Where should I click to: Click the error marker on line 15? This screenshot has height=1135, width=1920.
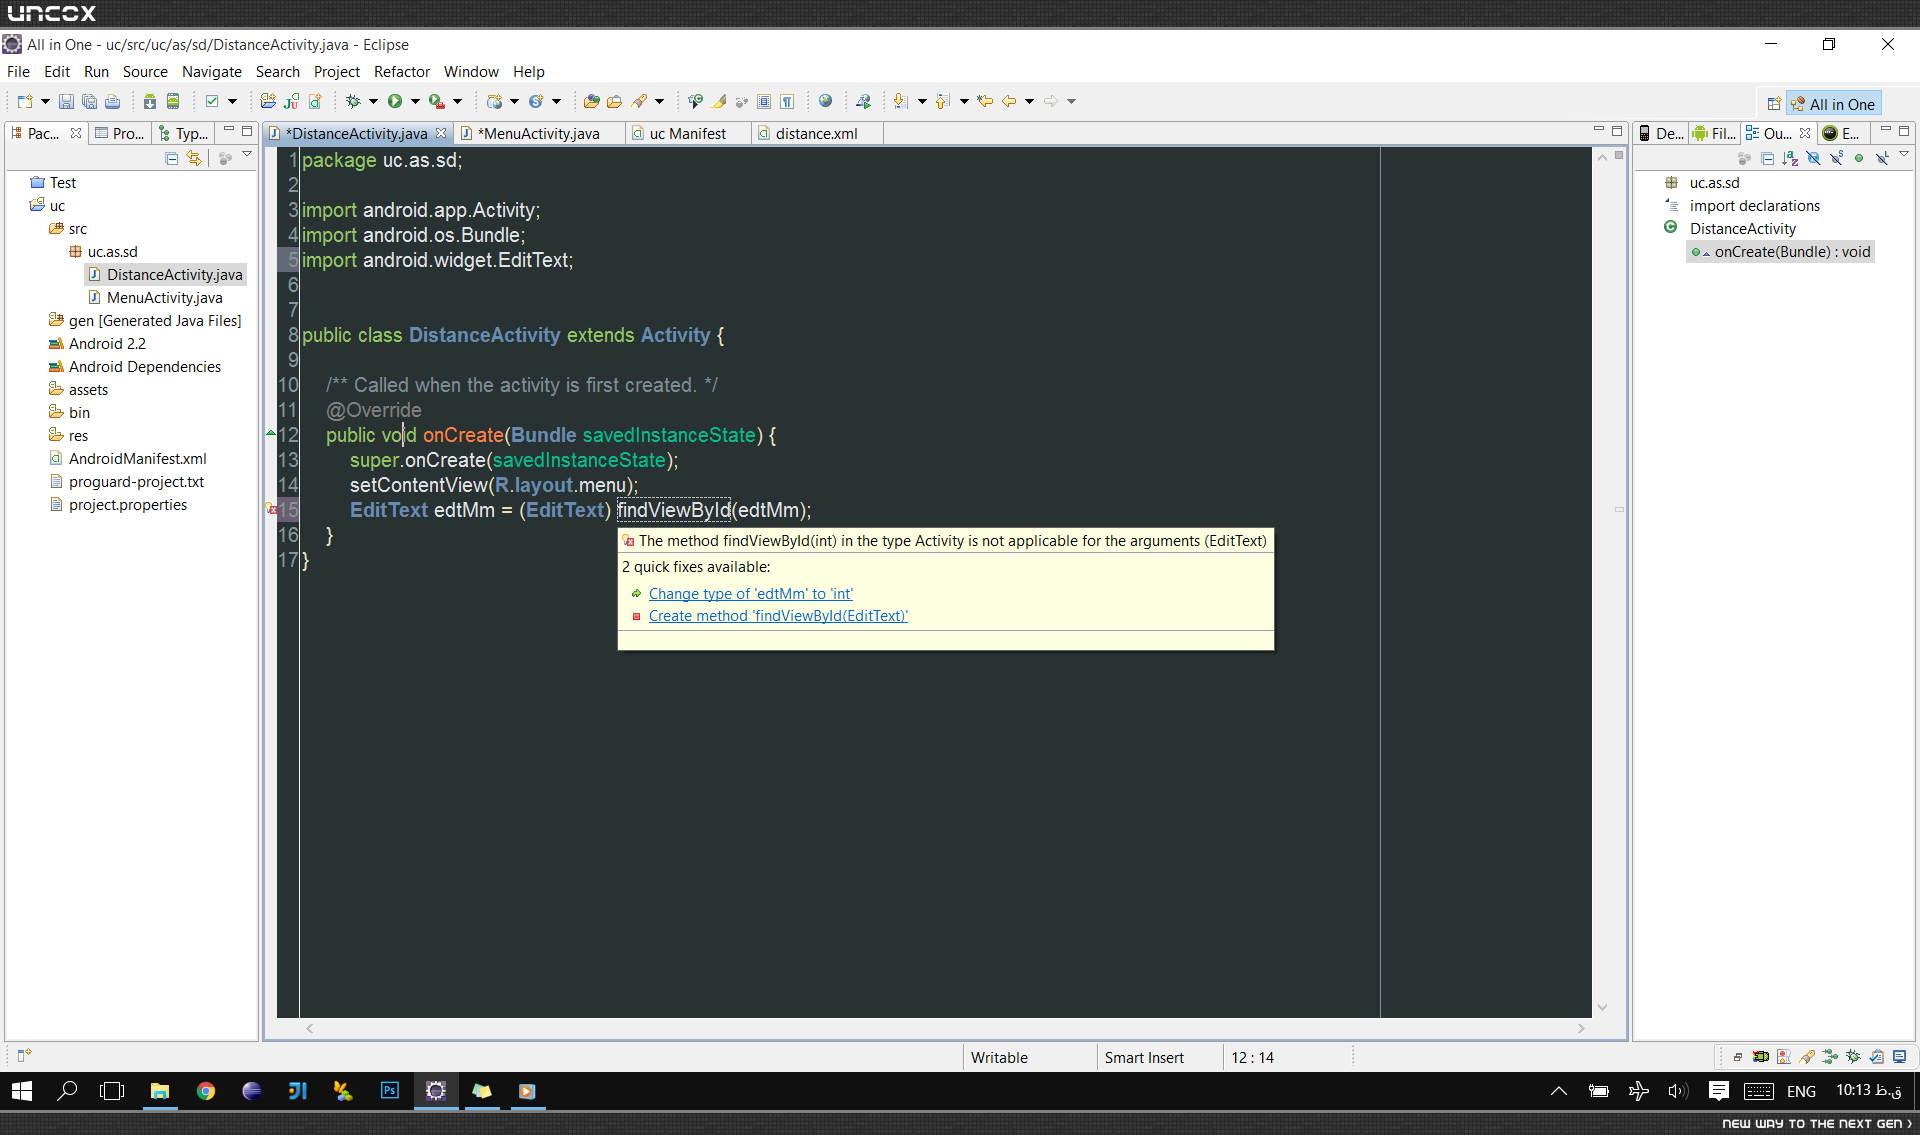(x=271, y=510)
